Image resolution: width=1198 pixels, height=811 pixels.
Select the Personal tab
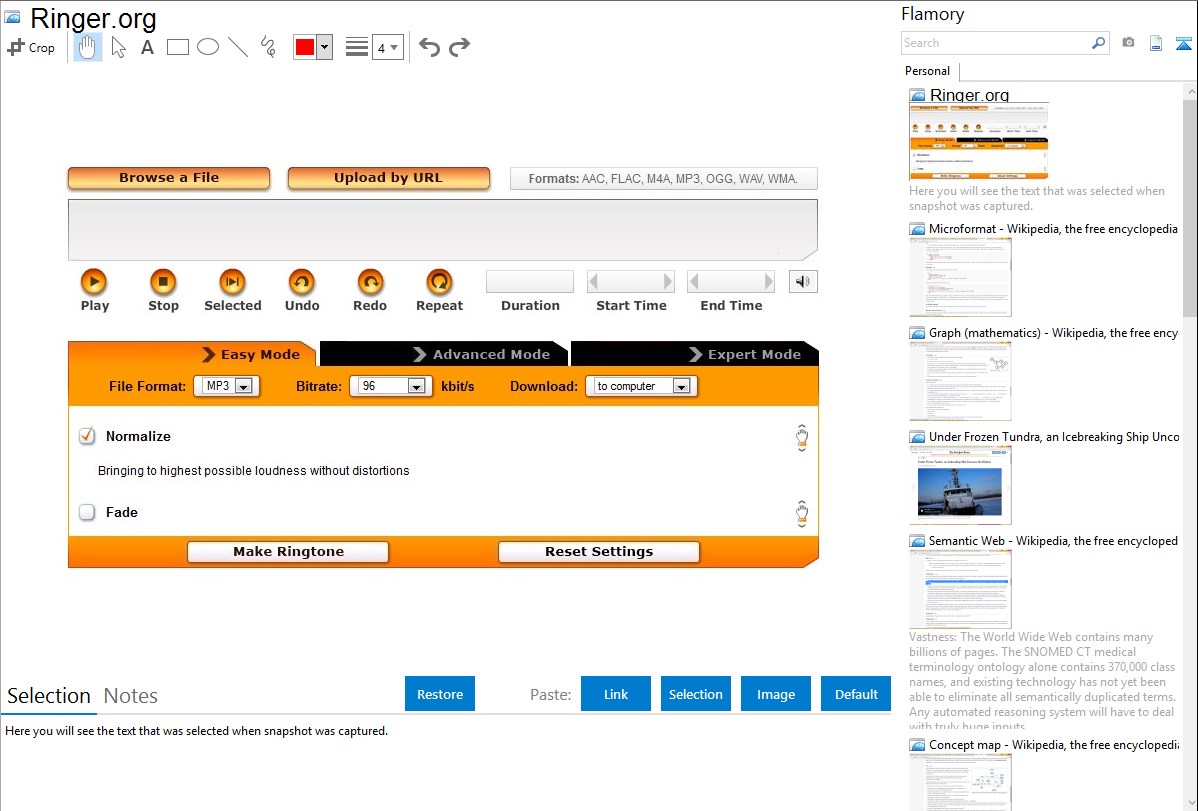pos(928,70)
